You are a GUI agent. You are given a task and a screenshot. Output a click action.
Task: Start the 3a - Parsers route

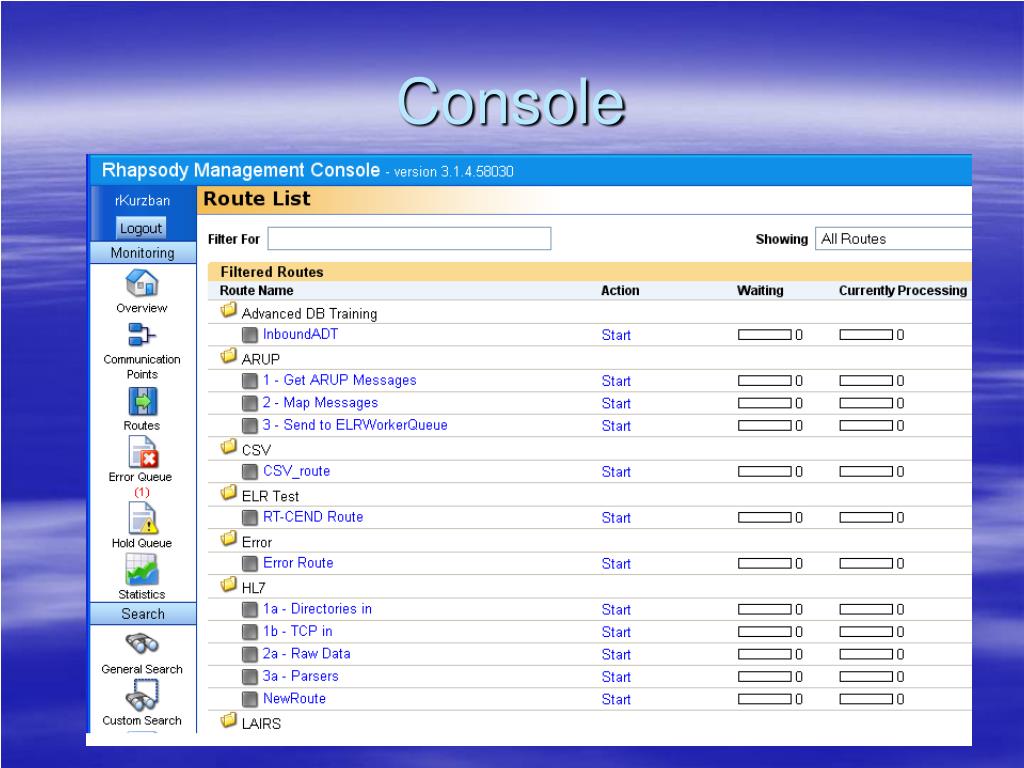(616, 677)
